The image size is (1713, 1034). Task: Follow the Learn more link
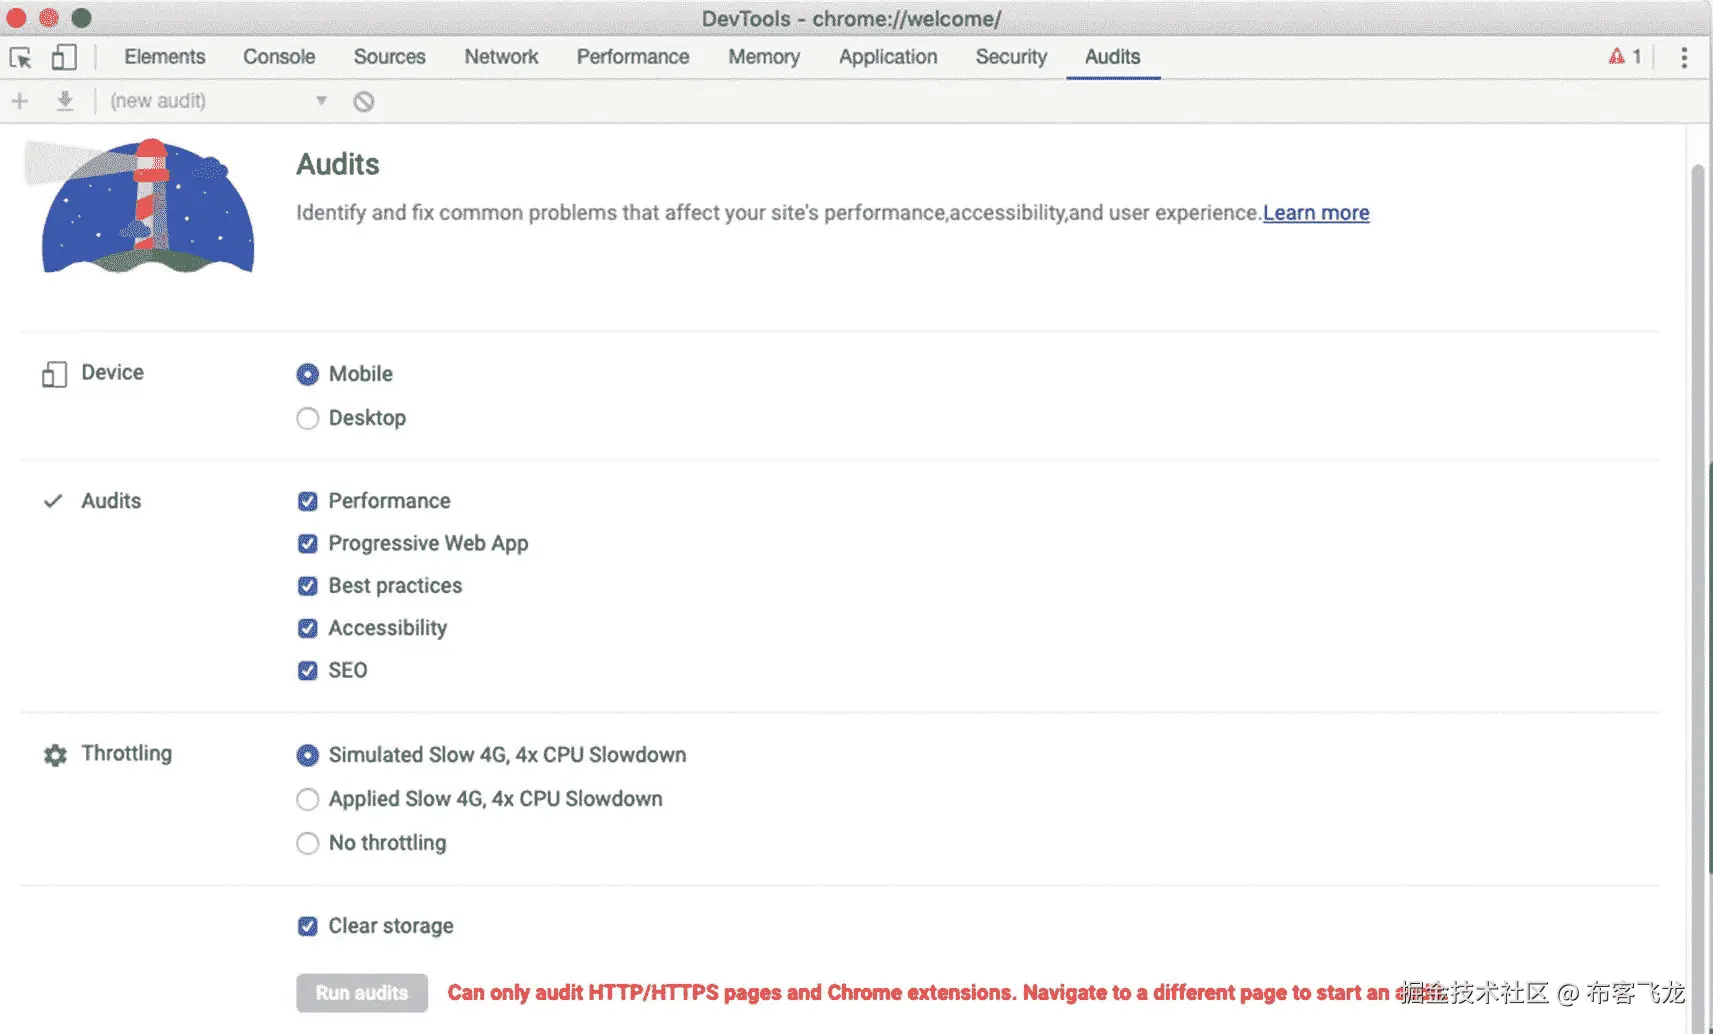(x=1316, y=213)
